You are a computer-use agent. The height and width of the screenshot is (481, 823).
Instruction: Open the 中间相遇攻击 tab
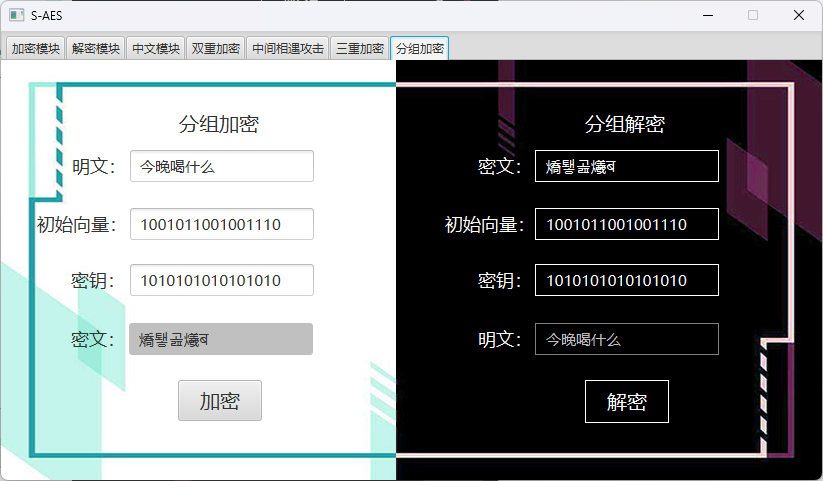coord(288,48)
